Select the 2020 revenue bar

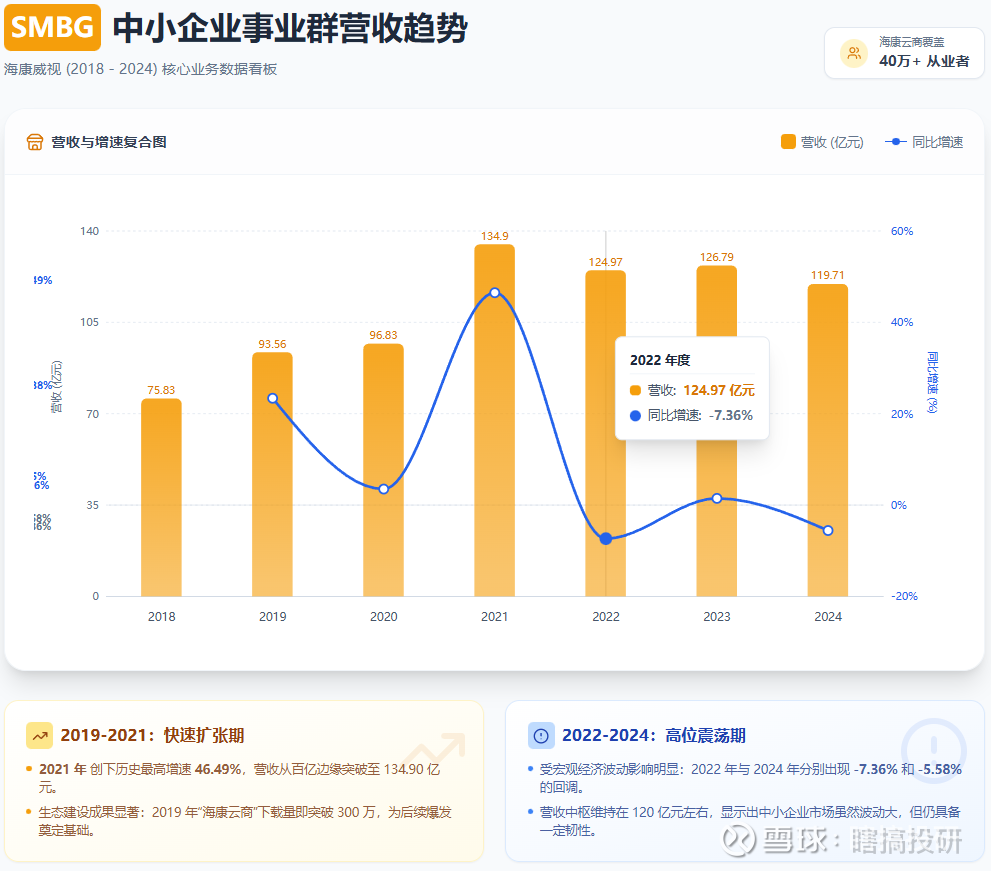pos(384,470)
